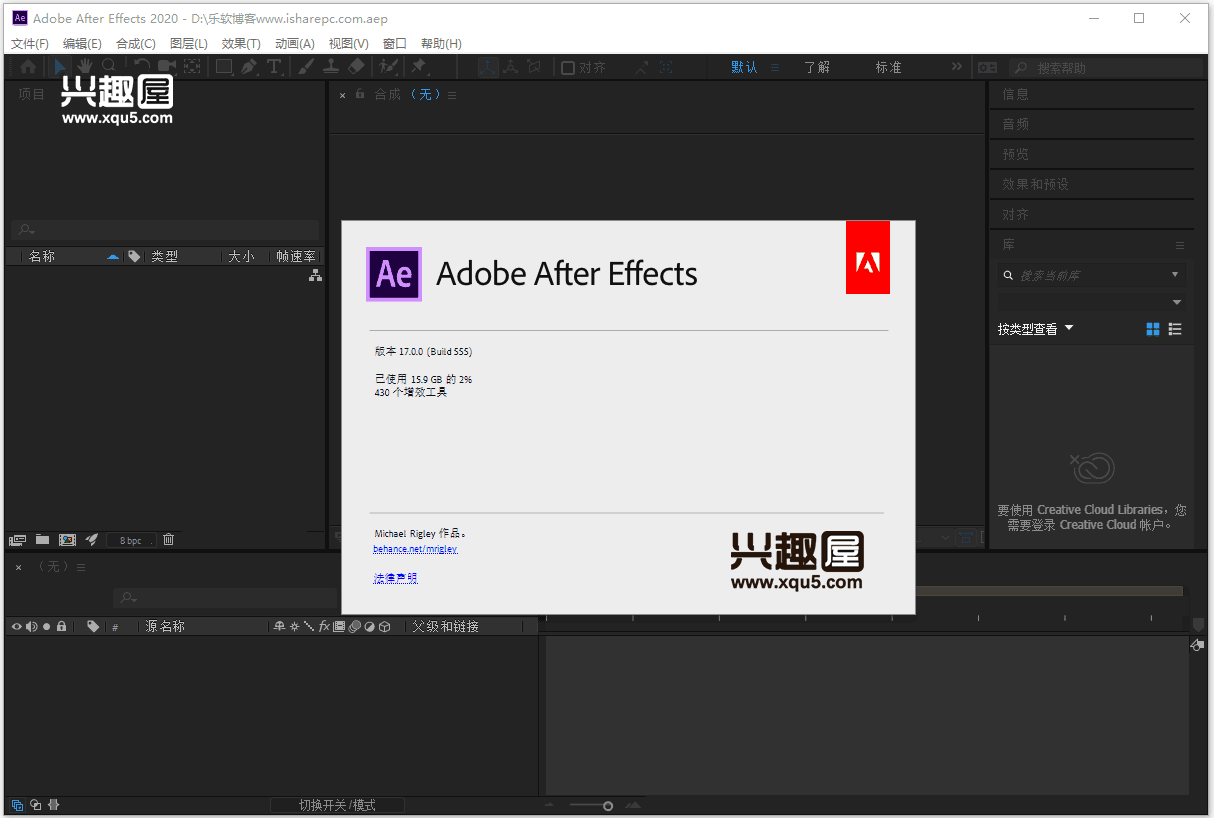Toggle the audio speaker column in timeline

(x=32, y=627)
